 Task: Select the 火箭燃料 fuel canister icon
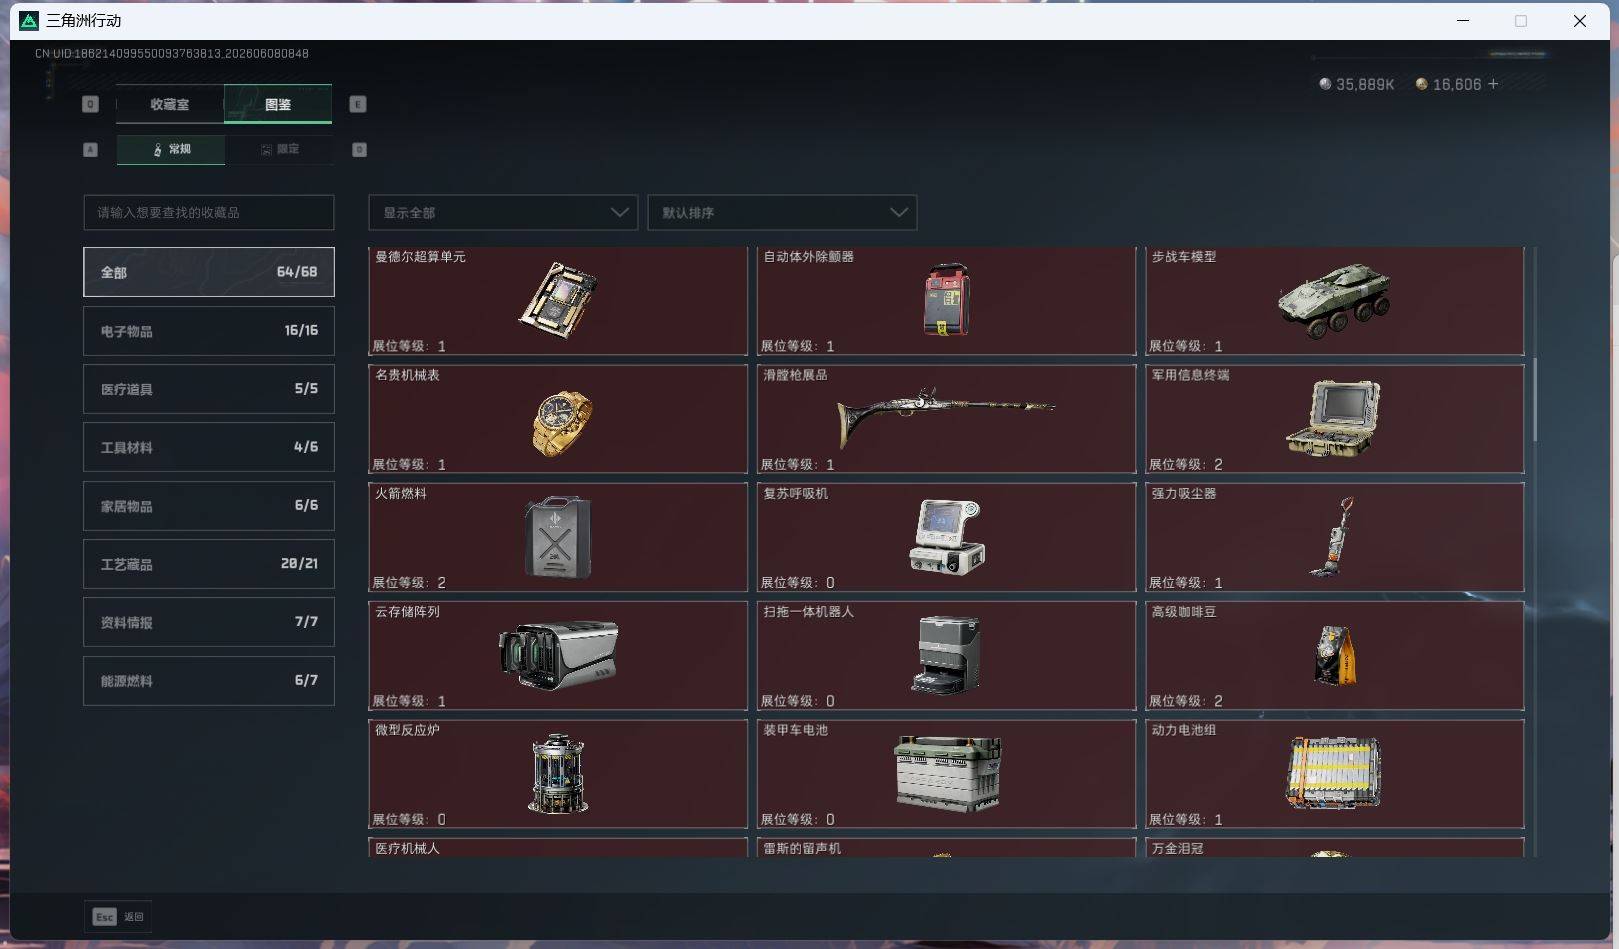click(558, 537)
